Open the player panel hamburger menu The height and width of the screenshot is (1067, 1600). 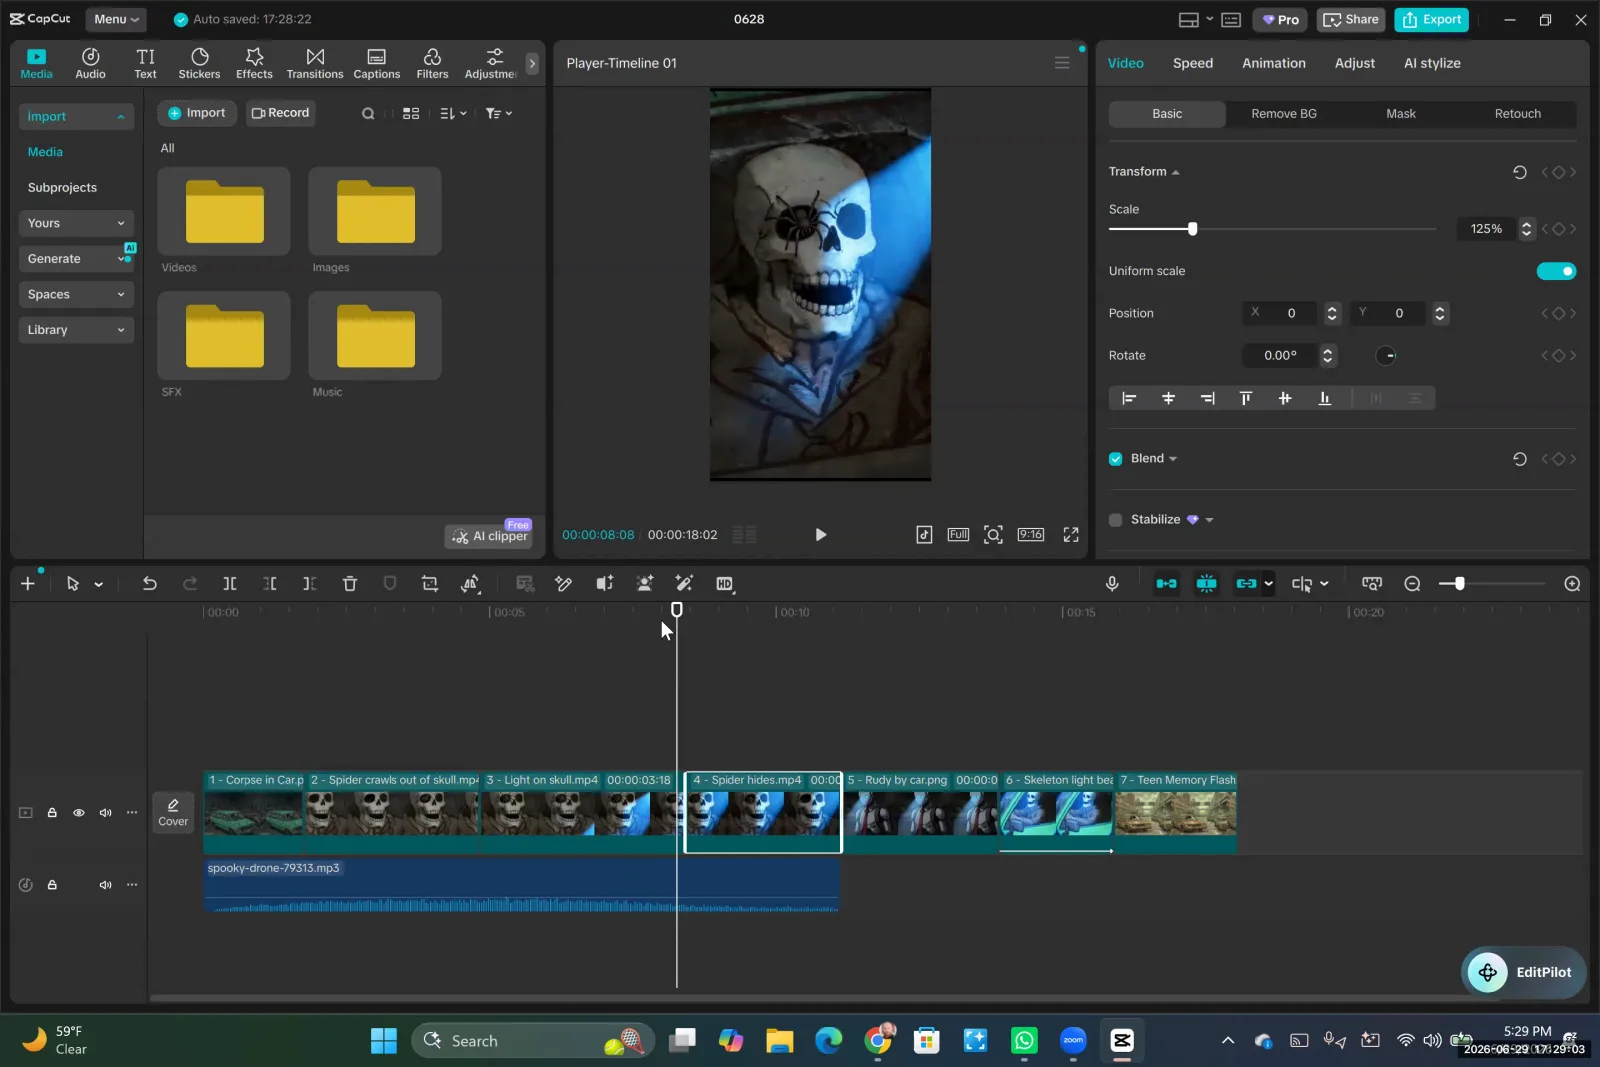pos(1062,63)
